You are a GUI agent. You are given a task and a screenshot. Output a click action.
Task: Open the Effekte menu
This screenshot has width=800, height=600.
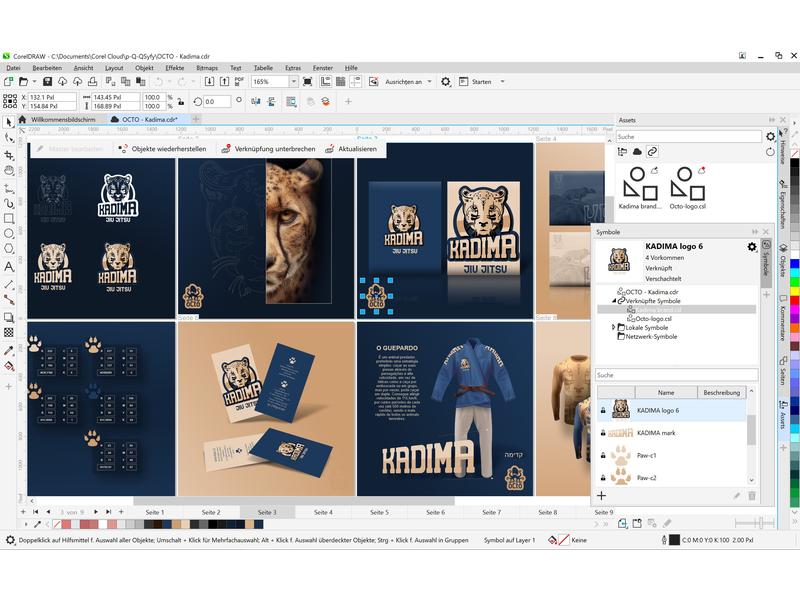tap(174, 68)
